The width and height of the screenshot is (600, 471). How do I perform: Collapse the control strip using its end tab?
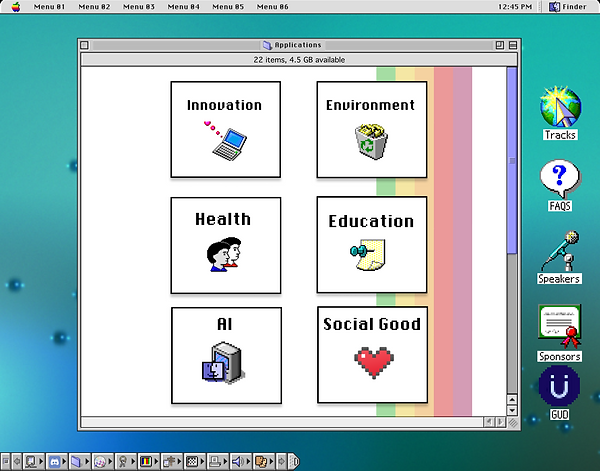point(294,461)
